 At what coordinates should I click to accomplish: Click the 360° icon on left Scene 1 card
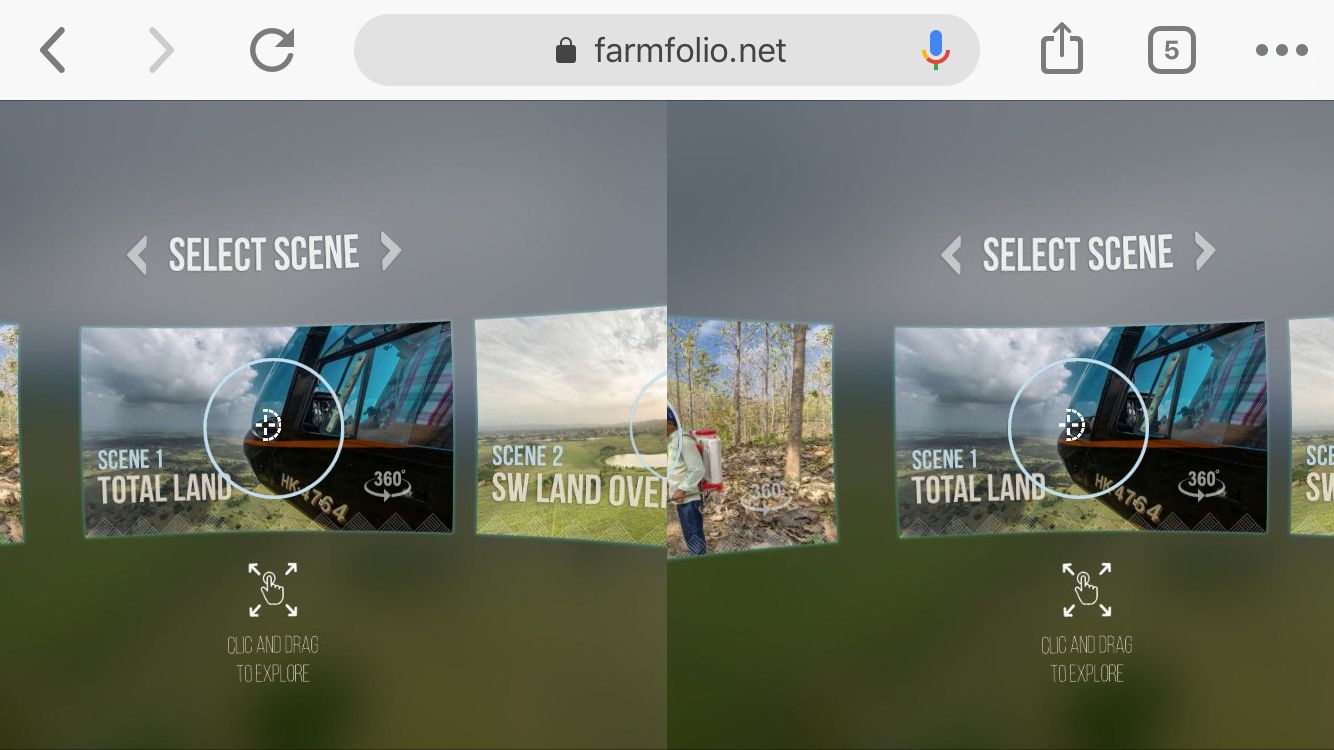[x=388, y=483]
